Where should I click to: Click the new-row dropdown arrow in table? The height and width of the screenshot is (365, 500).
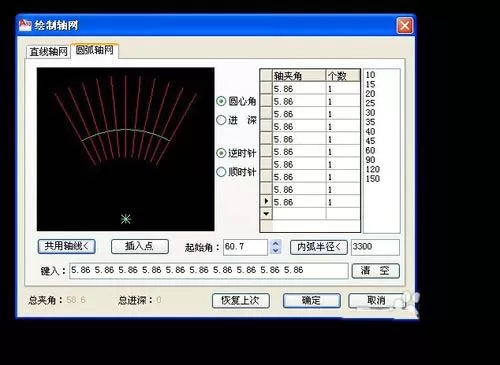[x=266, y=214]
